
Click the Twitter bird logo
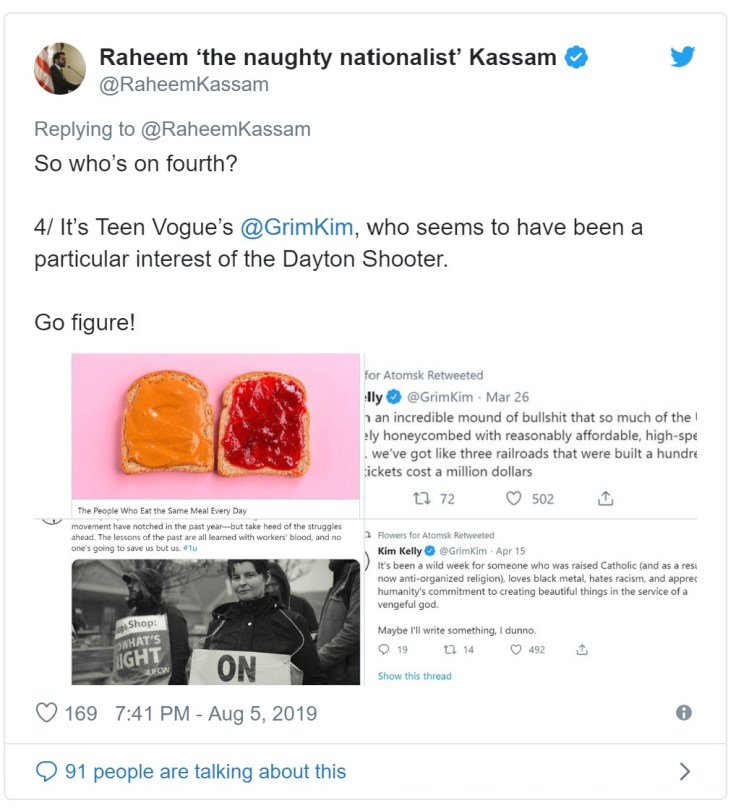pyautogui.click(x=682, y=57)
